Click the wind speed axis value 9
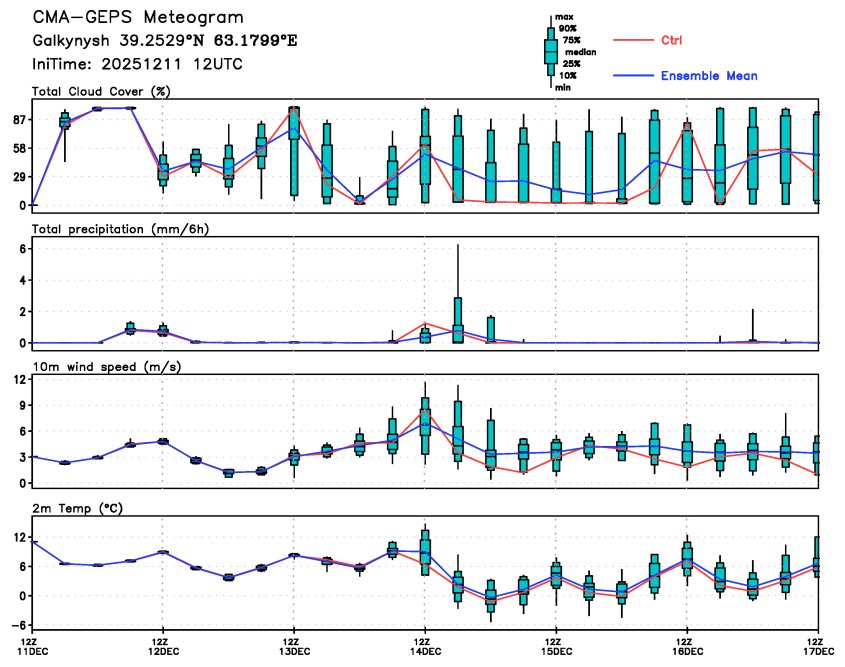 23,405
